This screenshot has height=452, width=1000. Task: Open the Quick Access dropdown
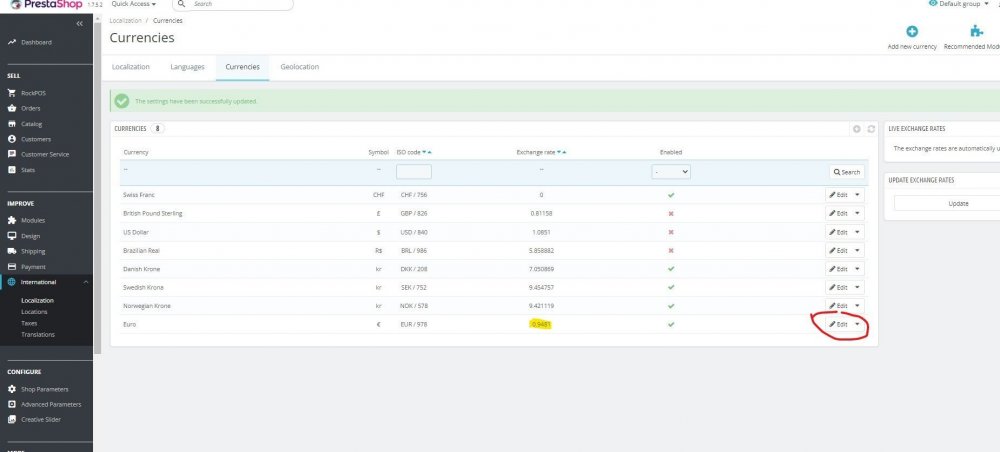coord(133,4)
